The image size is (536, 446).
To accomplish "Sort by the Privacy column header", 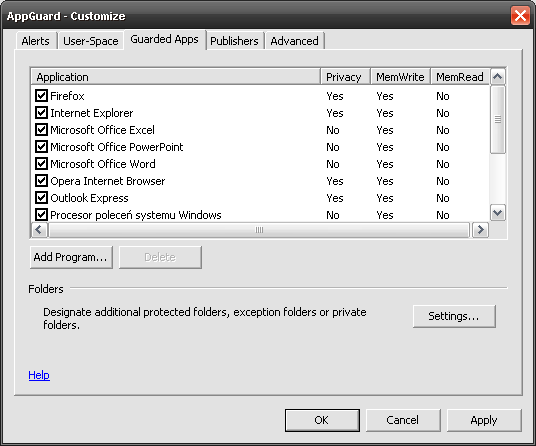I will click(x=346, y=77).
